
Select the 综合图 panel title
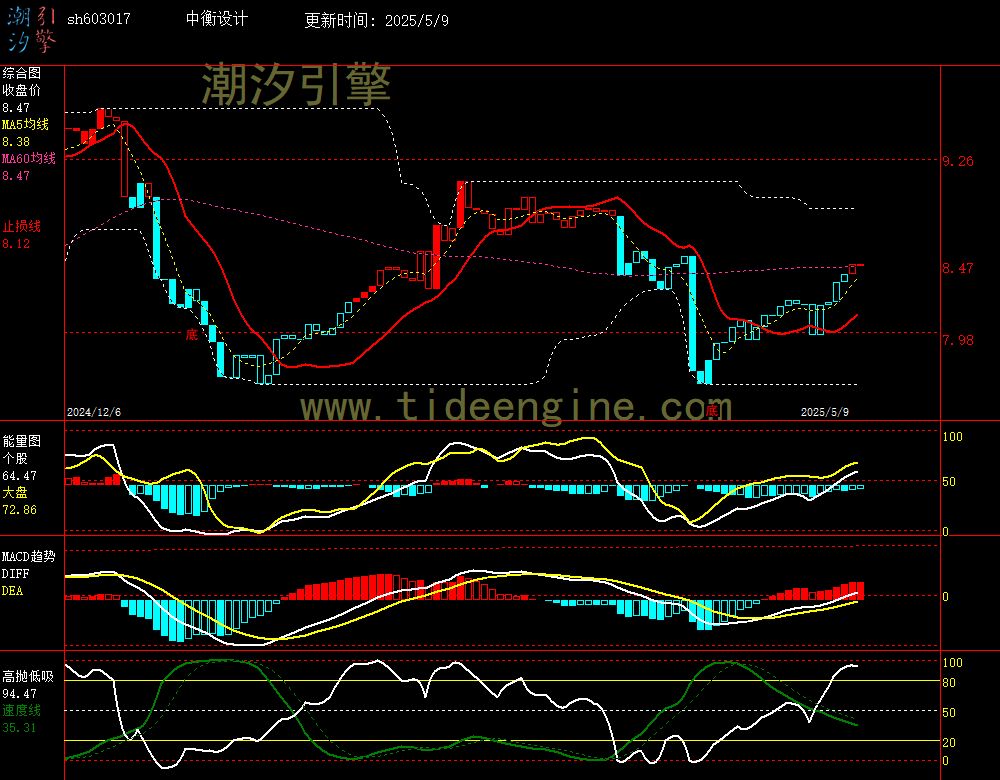[22, 73]
